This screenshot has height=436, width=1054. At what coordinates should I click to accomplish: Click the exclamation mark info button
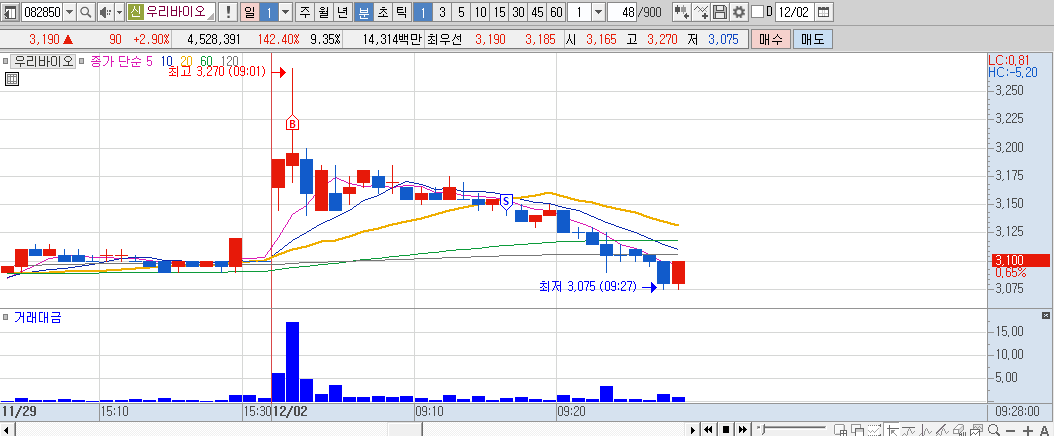tap(228, 12)
